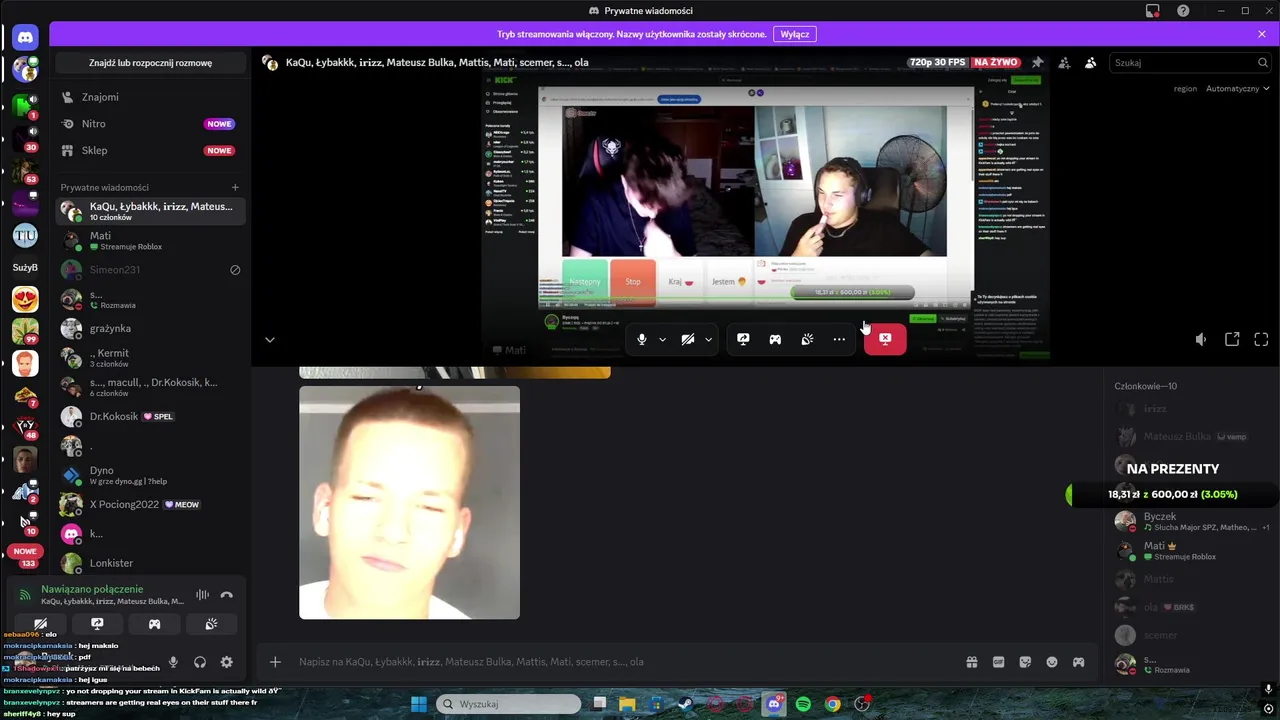This screenshot has height=720, width=1280.
Task: Click the Windows taskbar Wyszukaj search box
Action: coord(508,704)
